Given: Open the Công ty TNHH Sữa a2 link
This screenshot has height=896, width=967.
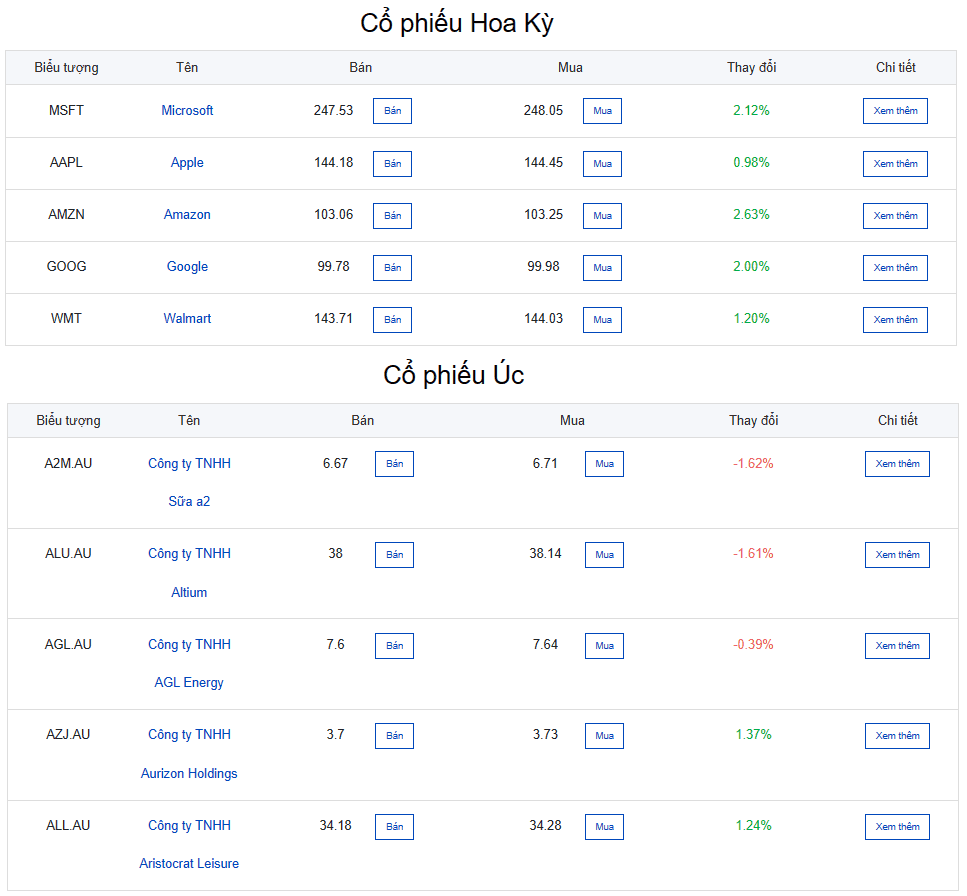Looking at the screenshot, I should point(189,482).
